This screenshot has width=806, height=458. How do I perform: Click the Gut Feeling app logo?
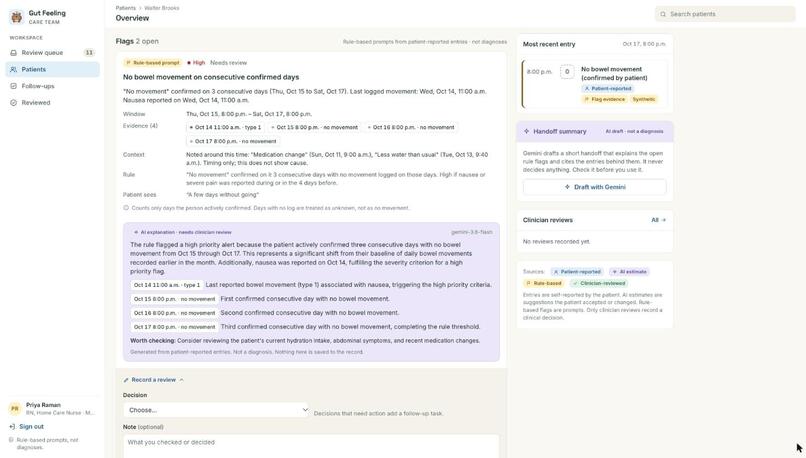(17, 17)
